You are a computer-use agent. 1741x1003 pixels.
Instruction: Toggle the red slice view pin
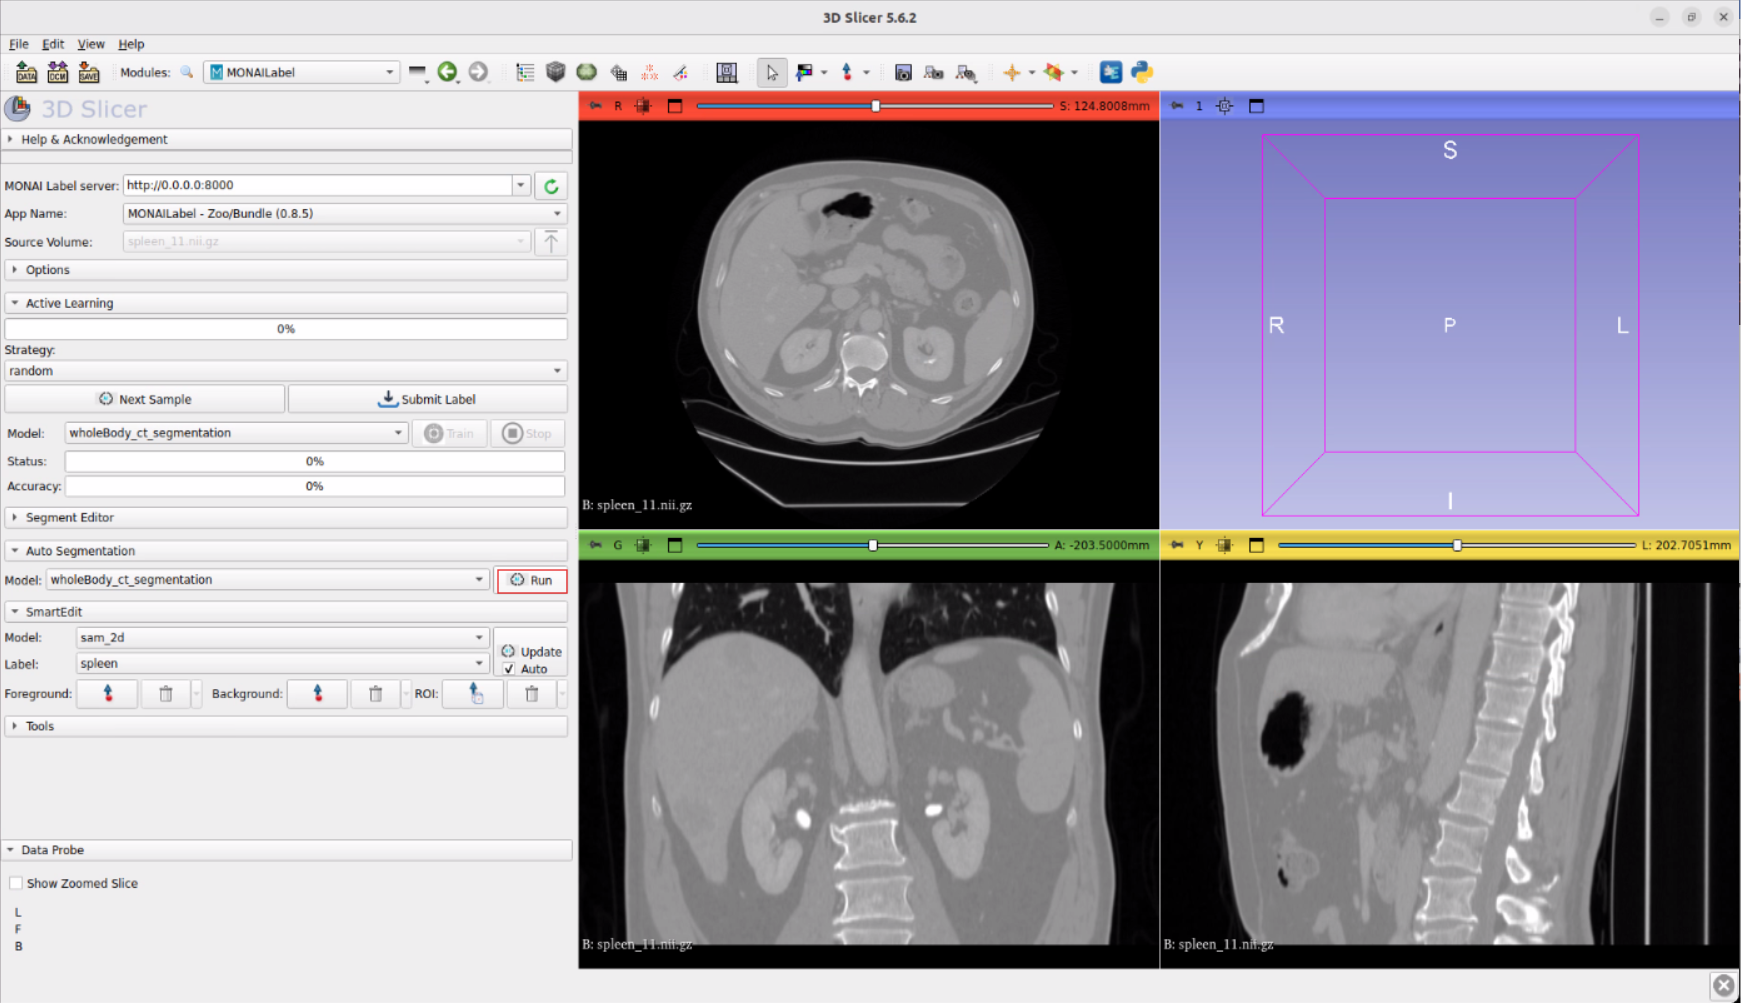tap(596, 106)
